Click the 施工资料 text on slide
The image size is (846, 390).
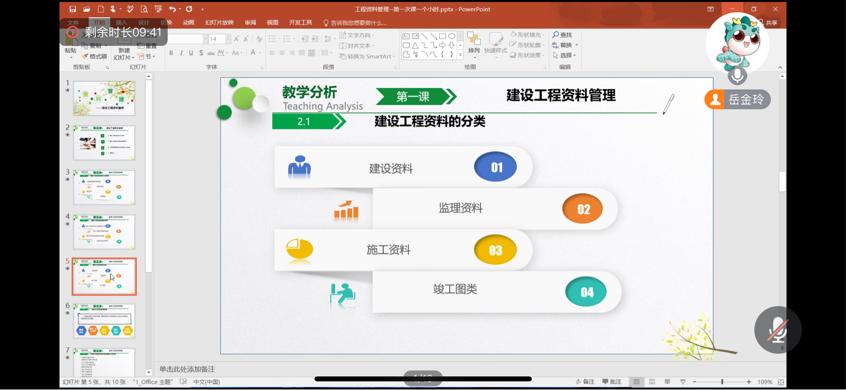[388, 250]
